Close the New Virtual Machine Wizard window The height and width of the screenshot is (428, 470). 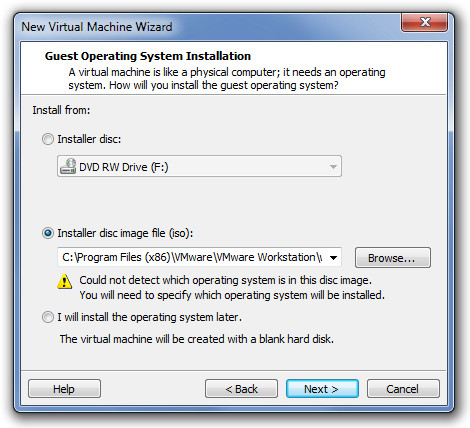pyautogui.click(x=424, y=22)
